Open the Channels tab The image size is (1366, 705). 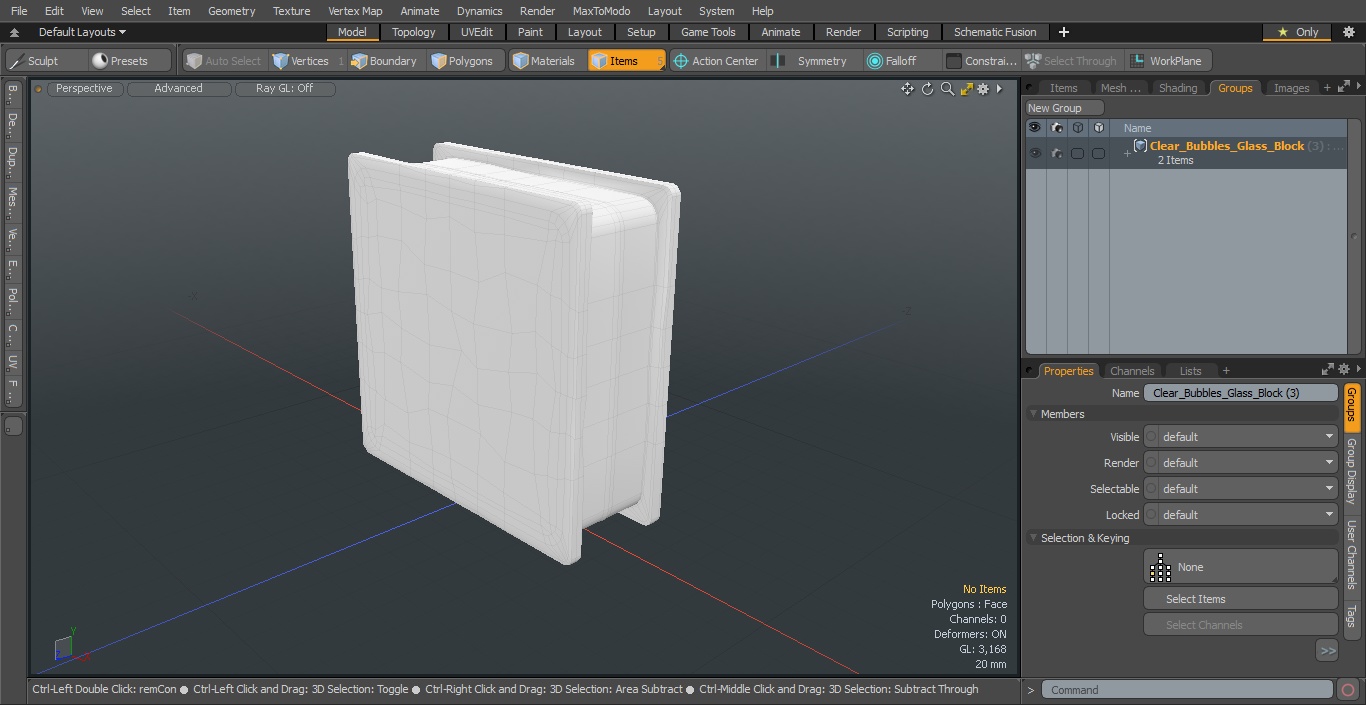click(1132, 371)
